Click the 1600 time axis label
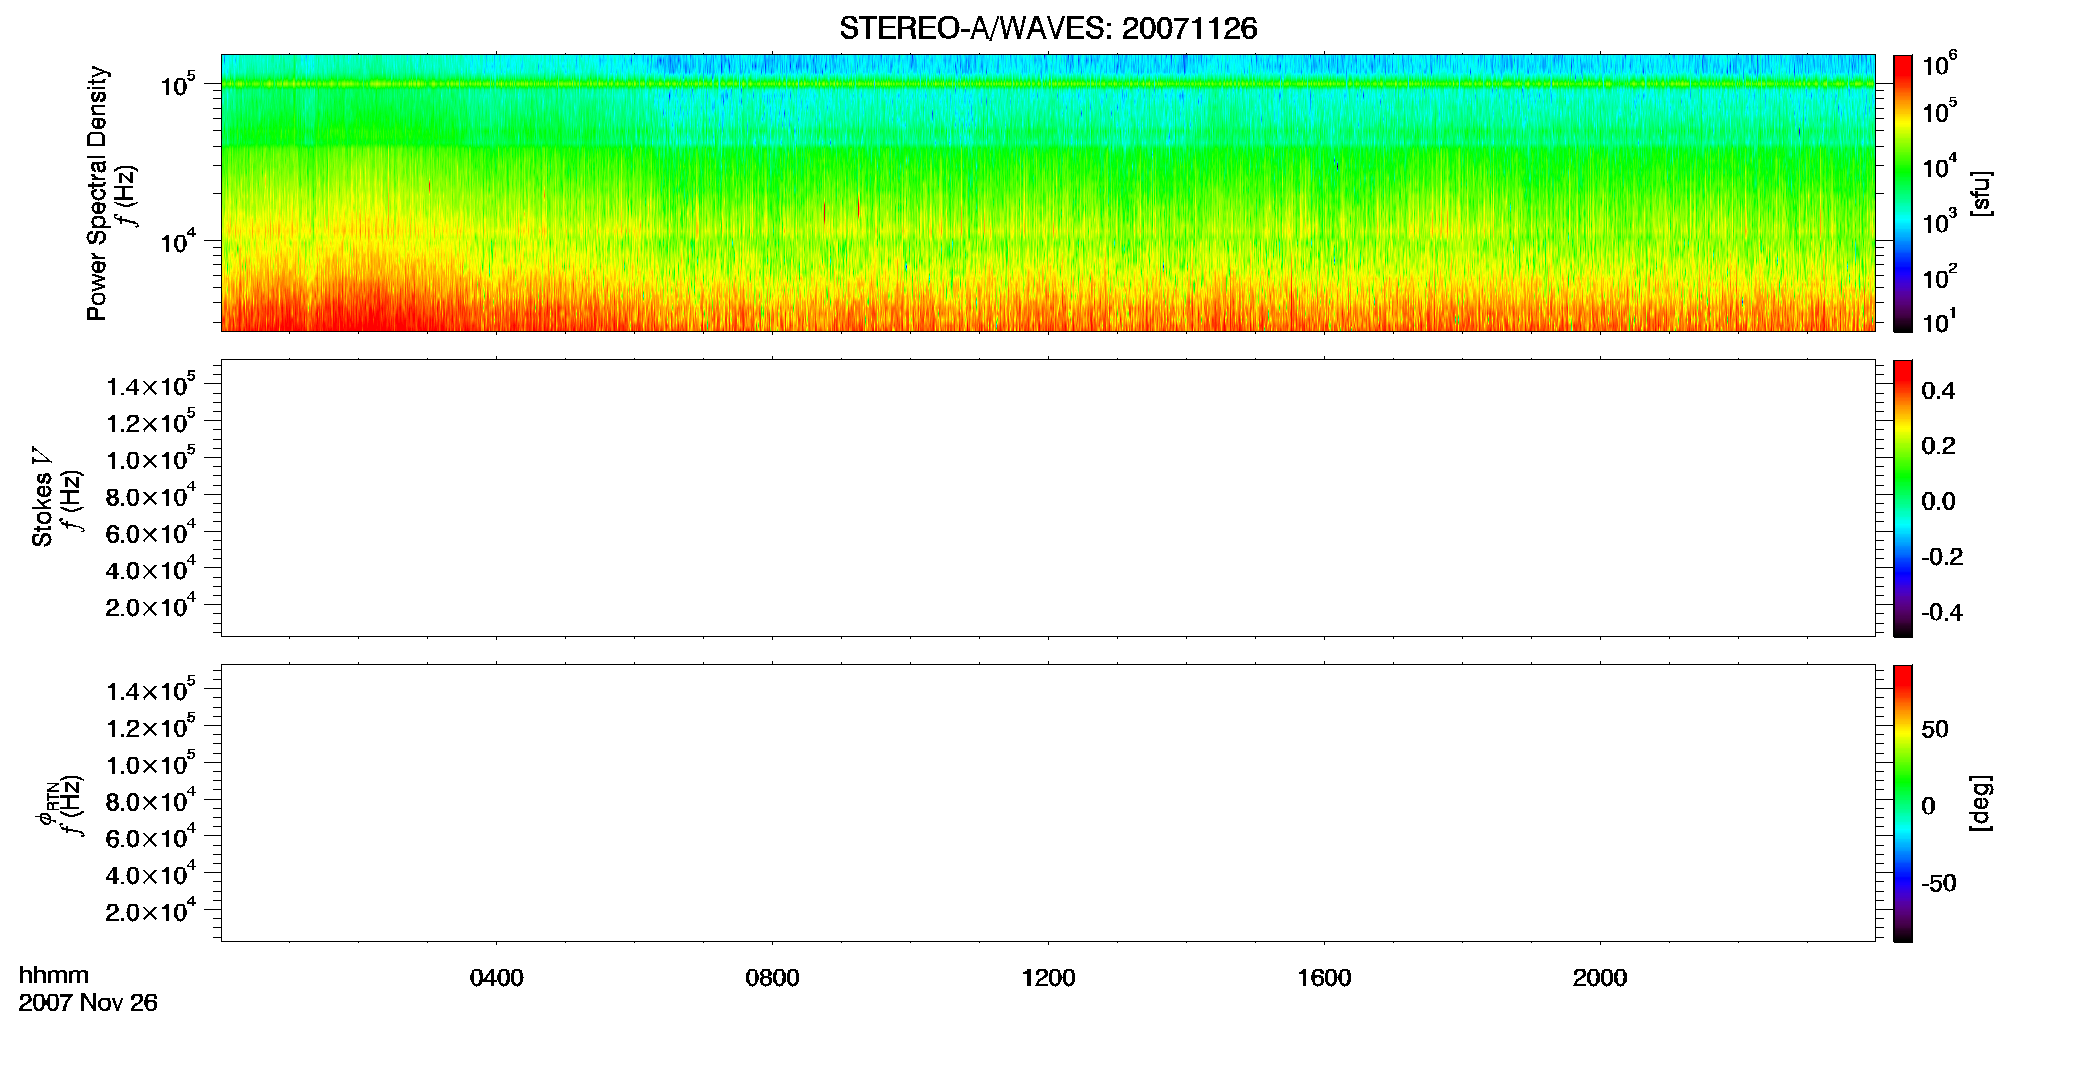This screenshot has height=1080, width=2096. click(x=1324, y=978)
